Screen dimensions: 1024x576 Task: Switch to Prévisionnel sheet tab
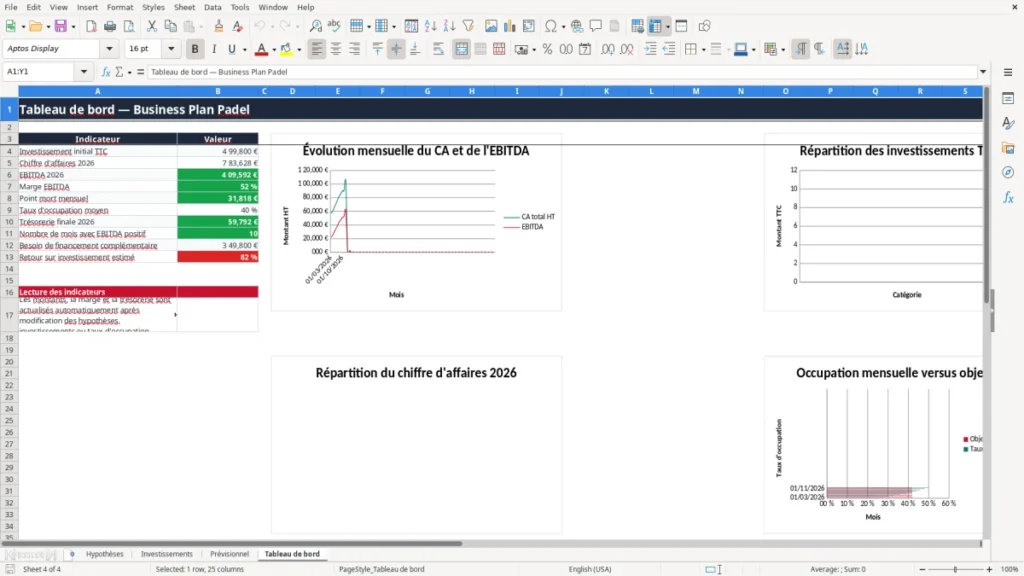[x=229, y=554]
